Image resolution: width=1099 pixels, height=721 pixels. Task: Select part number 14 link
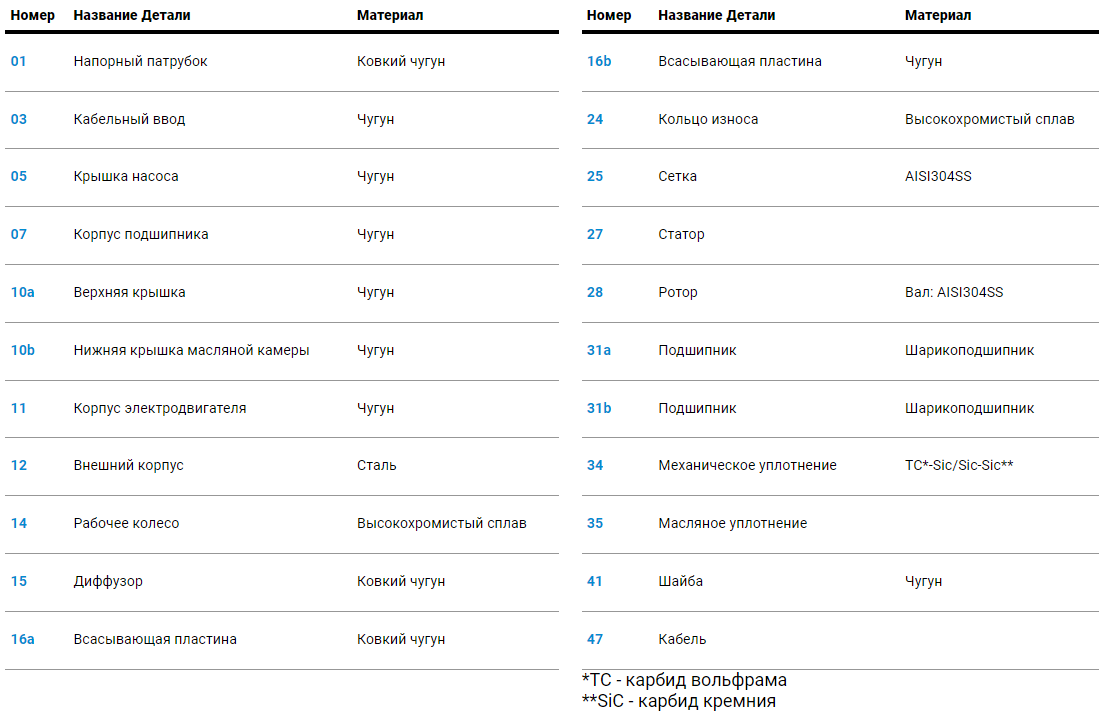pyautogui.click(x=19, y=523)
